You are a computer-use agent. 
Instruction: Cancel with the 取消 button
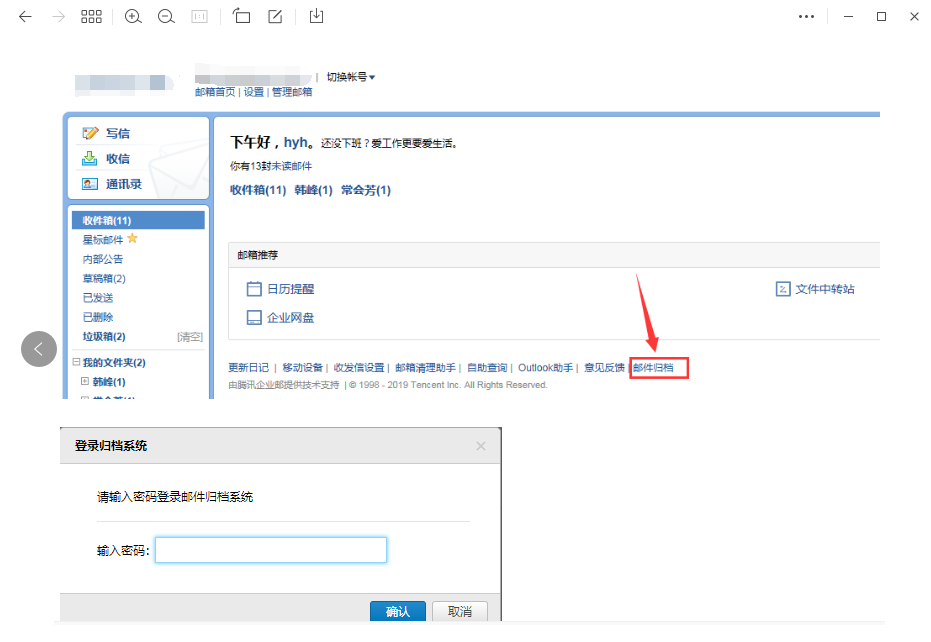pos(460,611)
